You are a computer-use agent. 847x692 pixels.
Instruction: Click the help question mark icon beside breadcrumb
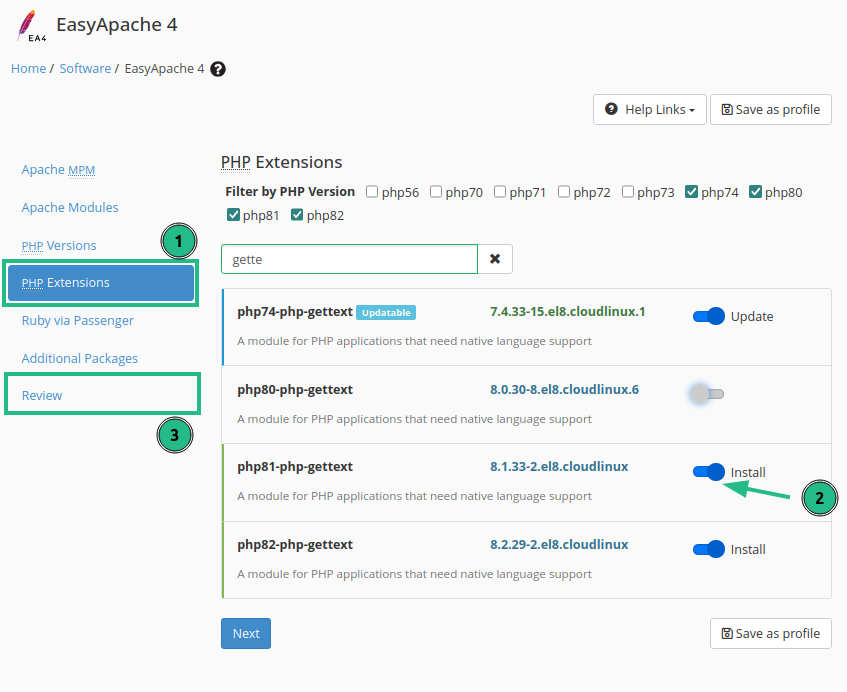(x=218, y=69)
